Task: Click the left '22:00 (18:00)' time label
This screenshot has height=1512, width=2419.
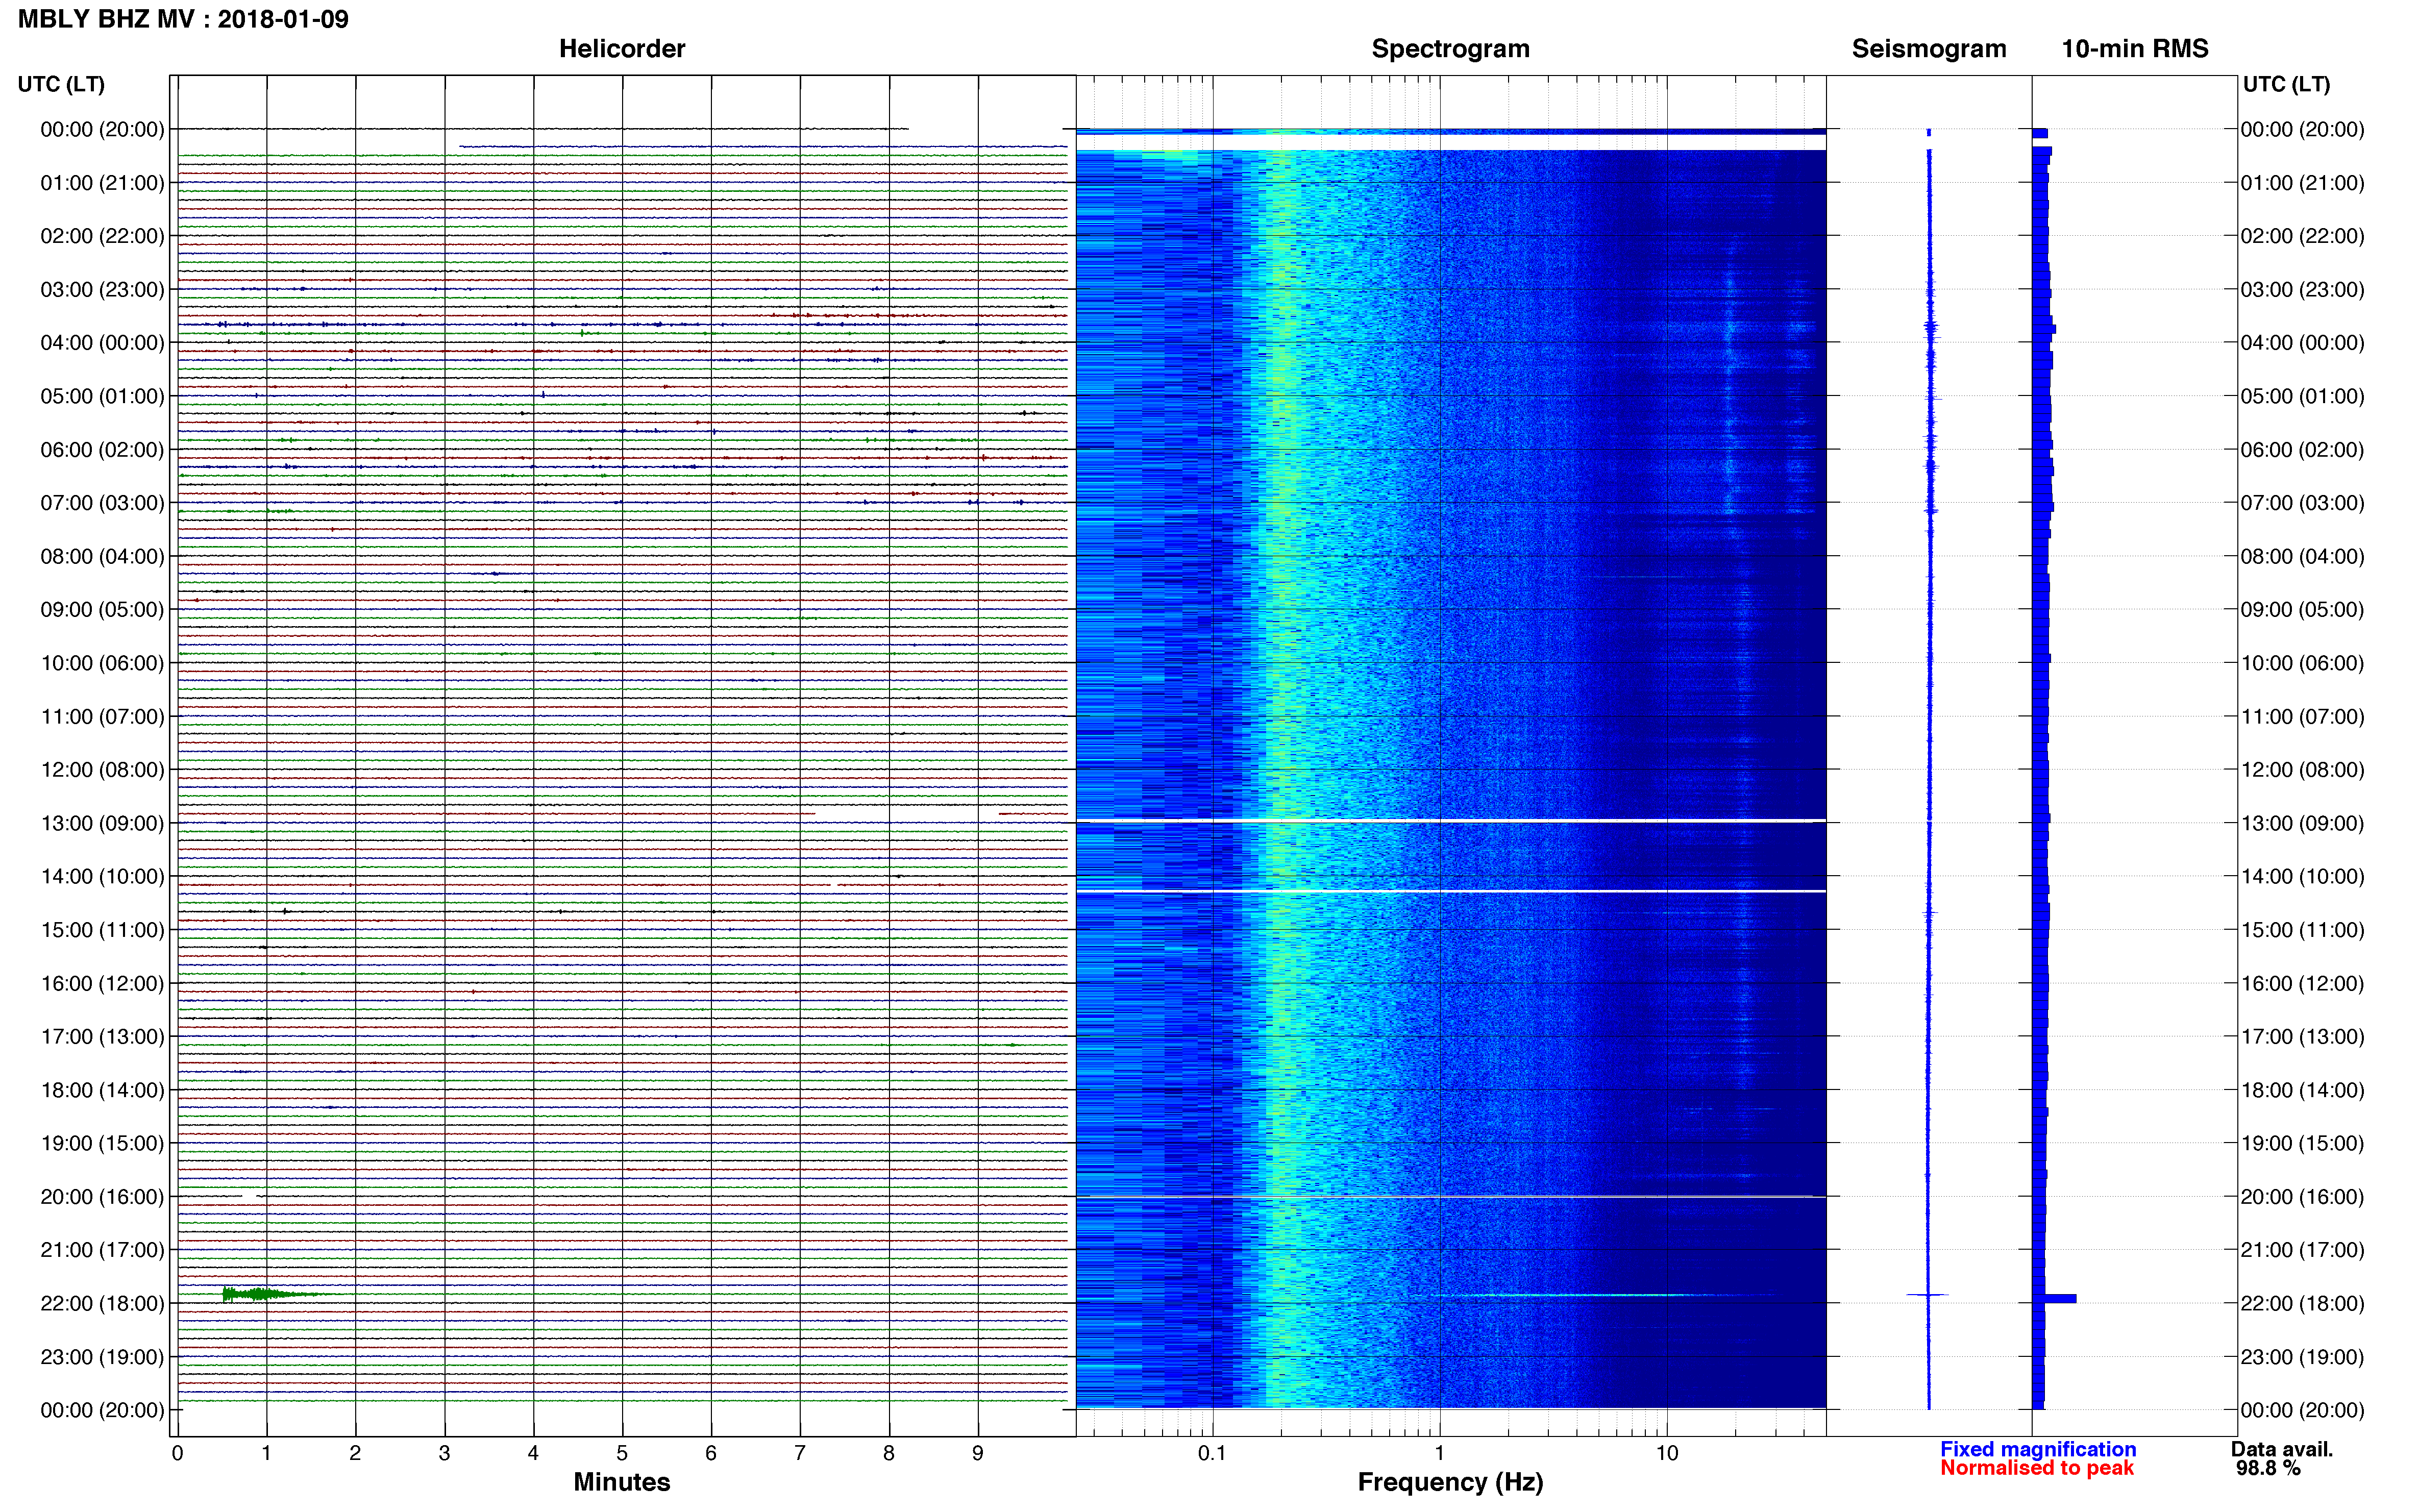Action: [x=102, y=1303]
